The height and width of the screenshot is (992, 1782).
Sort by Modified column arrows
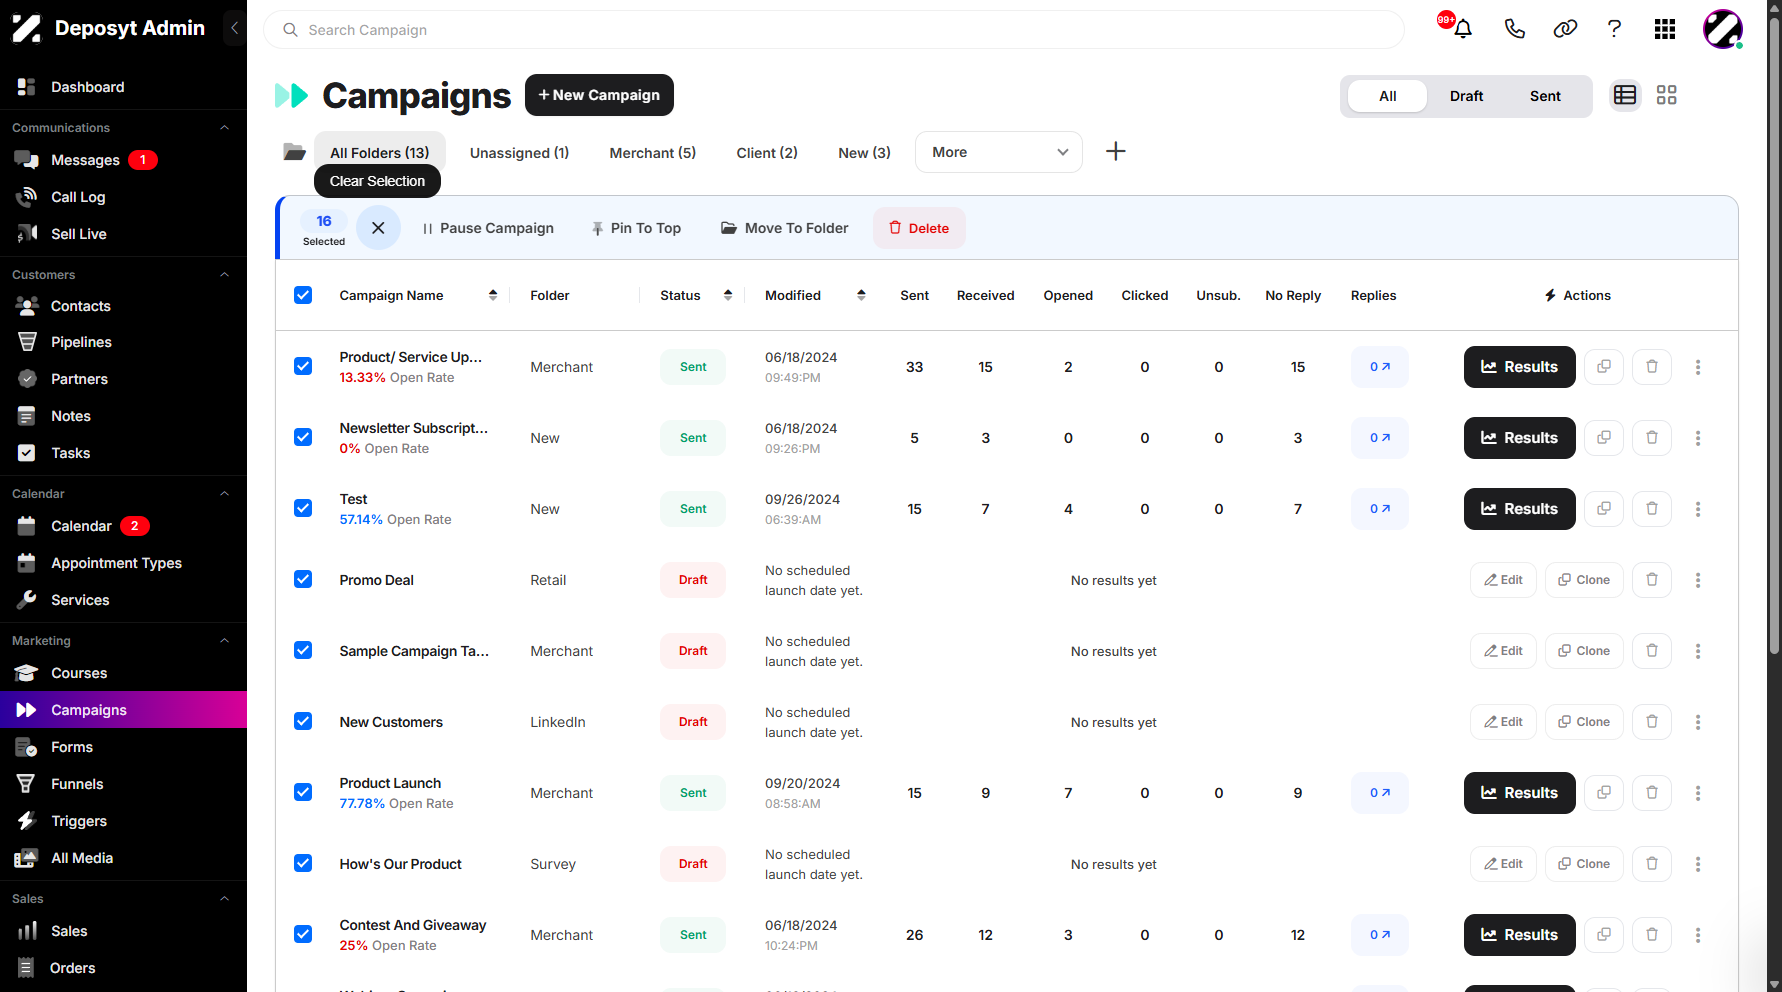(x=861, y=295)
